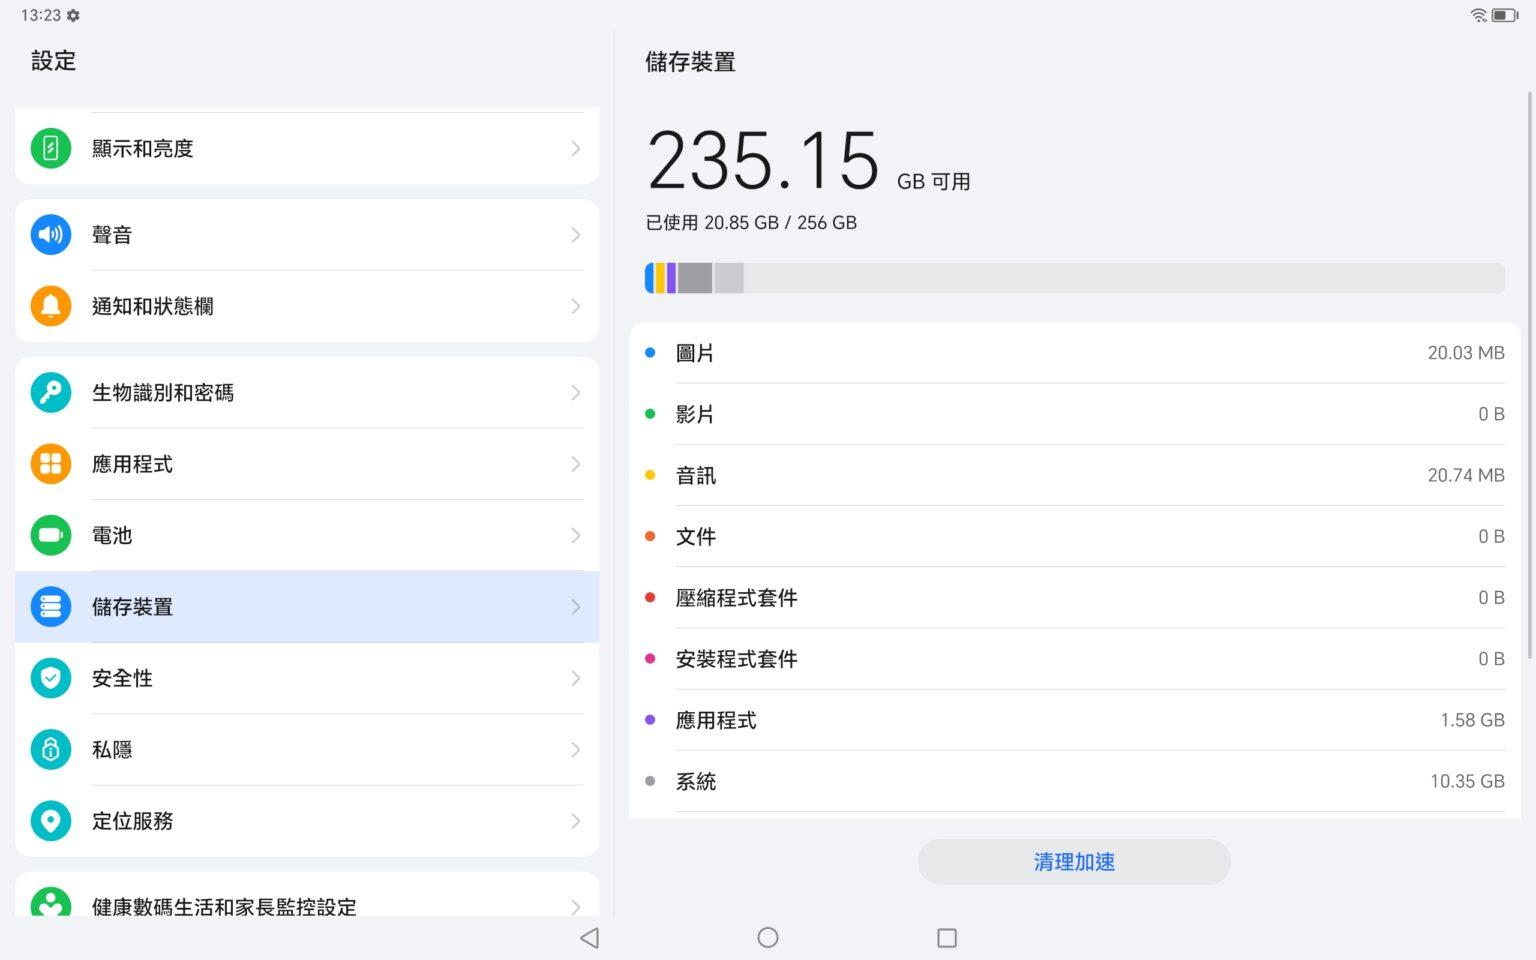This screenshot has height=960, width=1536.
Task: Tap the circle home navigation button
Action: [767, 938]
